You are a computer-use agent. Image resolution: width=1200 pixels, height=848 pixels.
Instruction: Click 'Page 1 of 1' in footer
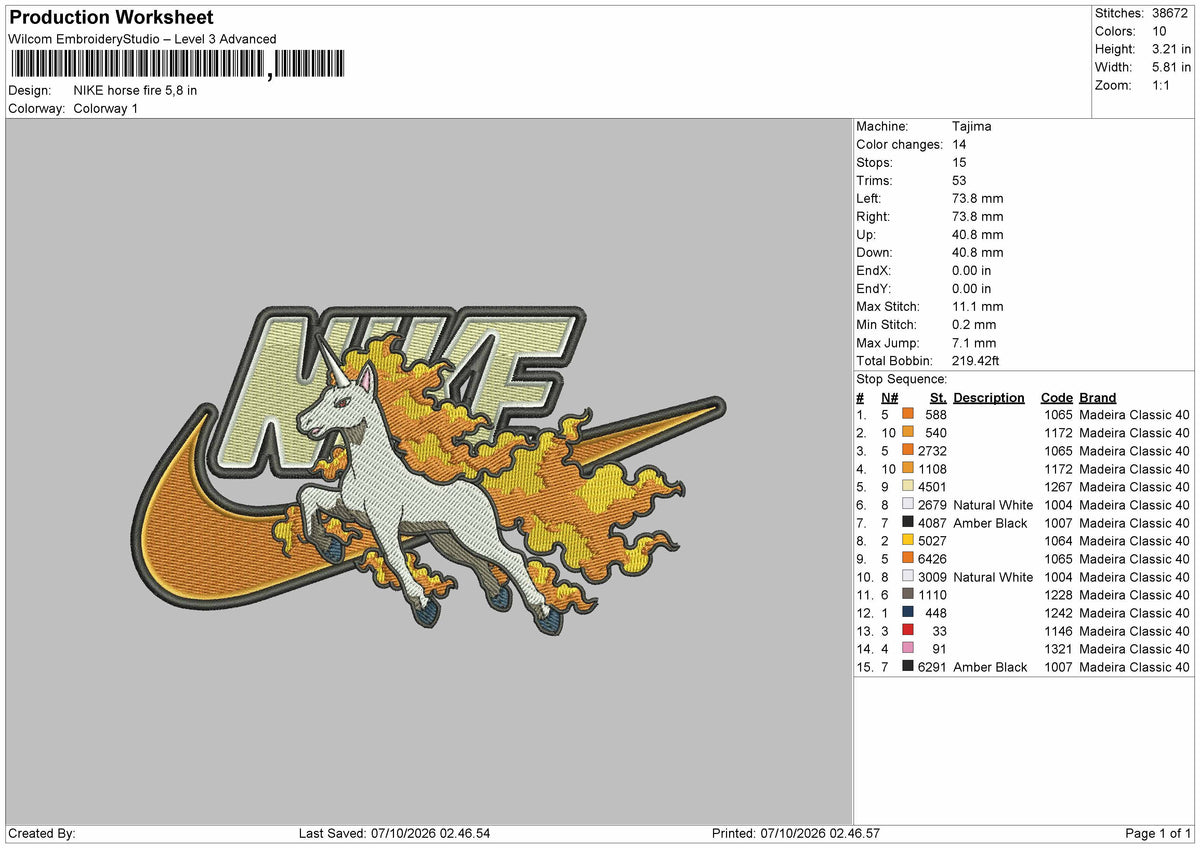[x=1158, y=834]
